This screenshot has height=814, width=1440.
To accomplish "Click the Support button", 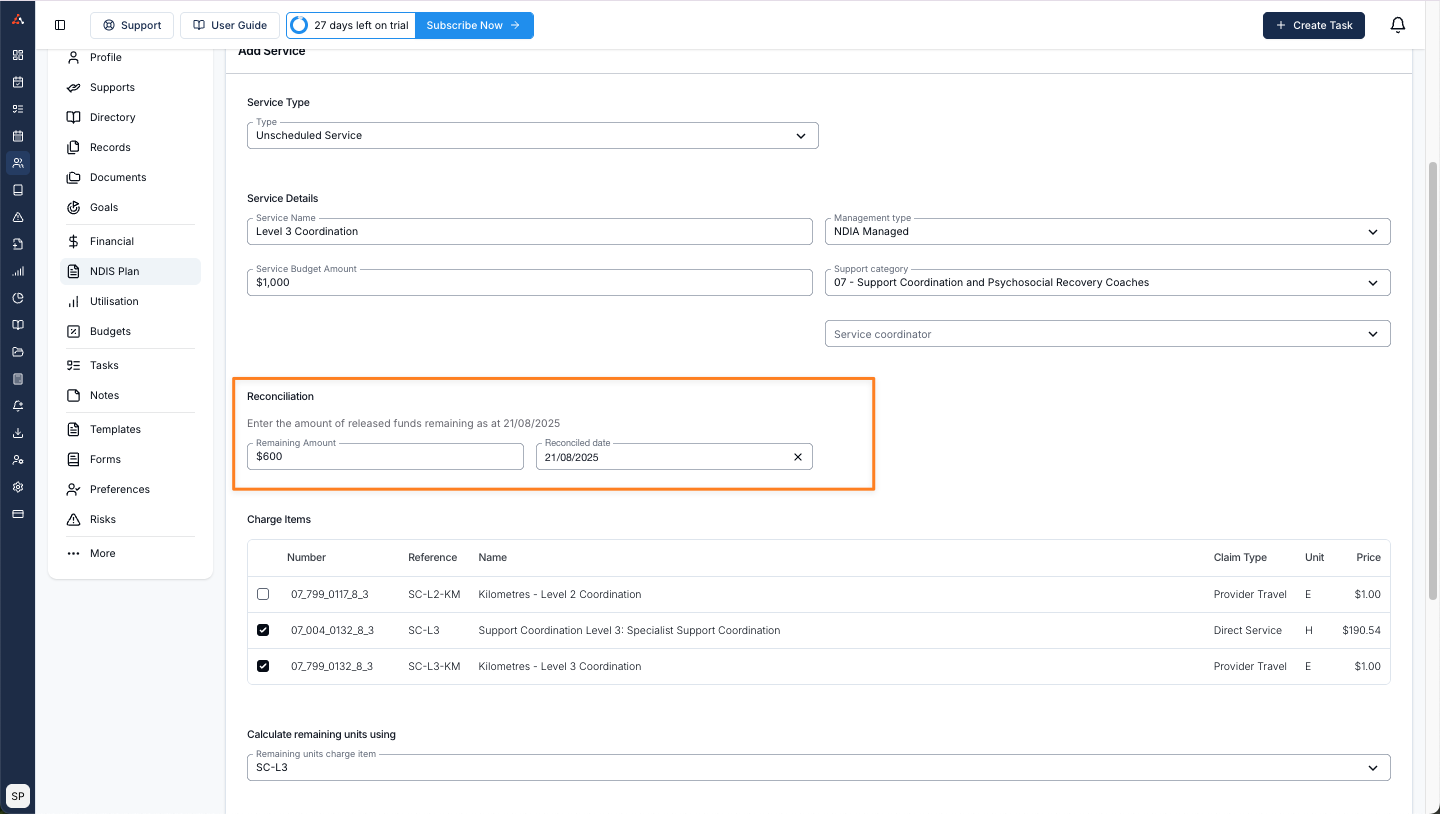I will tap(132, 25).
